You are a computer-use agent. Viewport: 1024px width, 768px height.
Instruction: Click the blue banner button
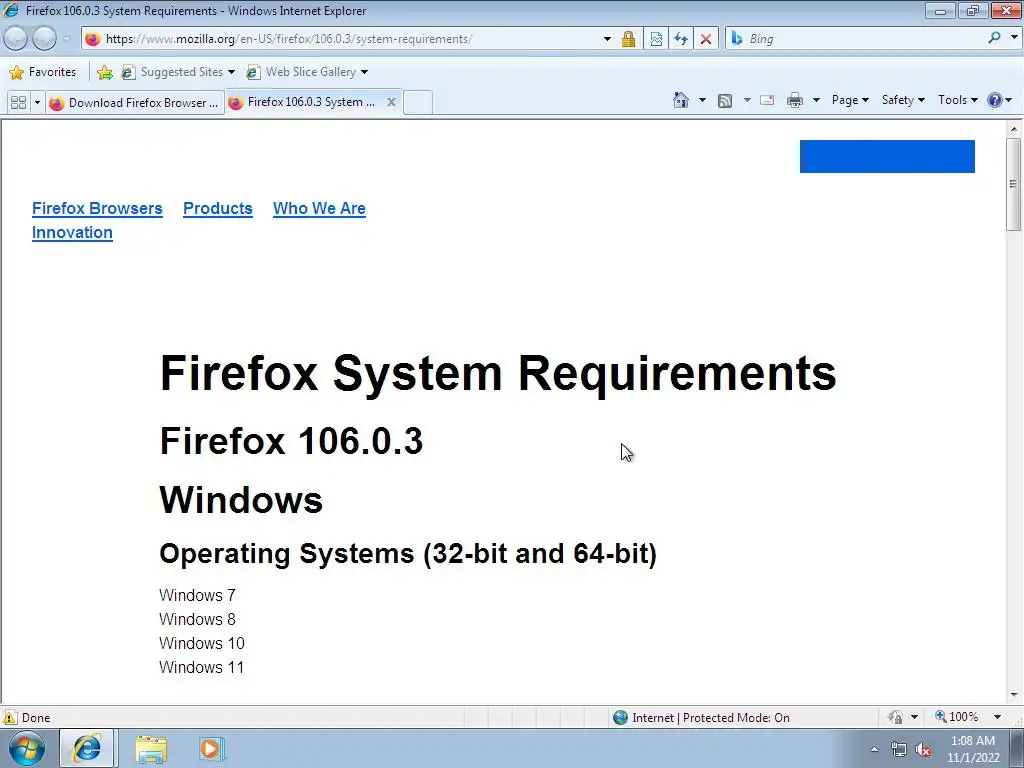click(887, 156)
